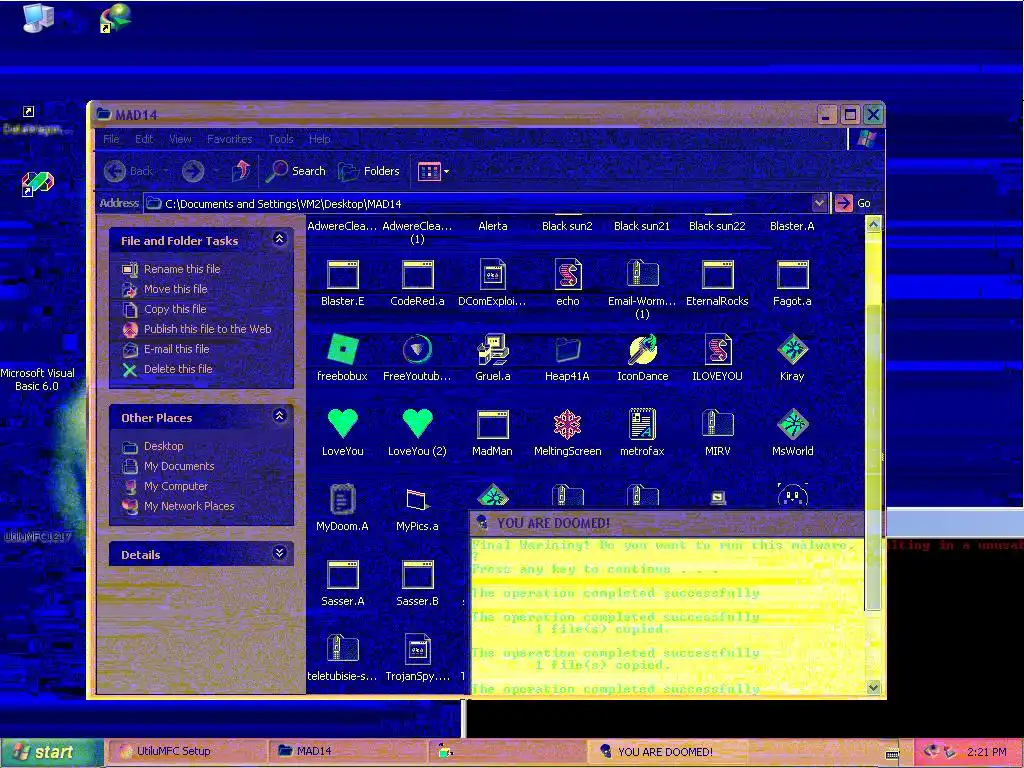Collapse the File and Folder Tasks panel
The image size is (1024, 768).
click(x=280, y=239)
